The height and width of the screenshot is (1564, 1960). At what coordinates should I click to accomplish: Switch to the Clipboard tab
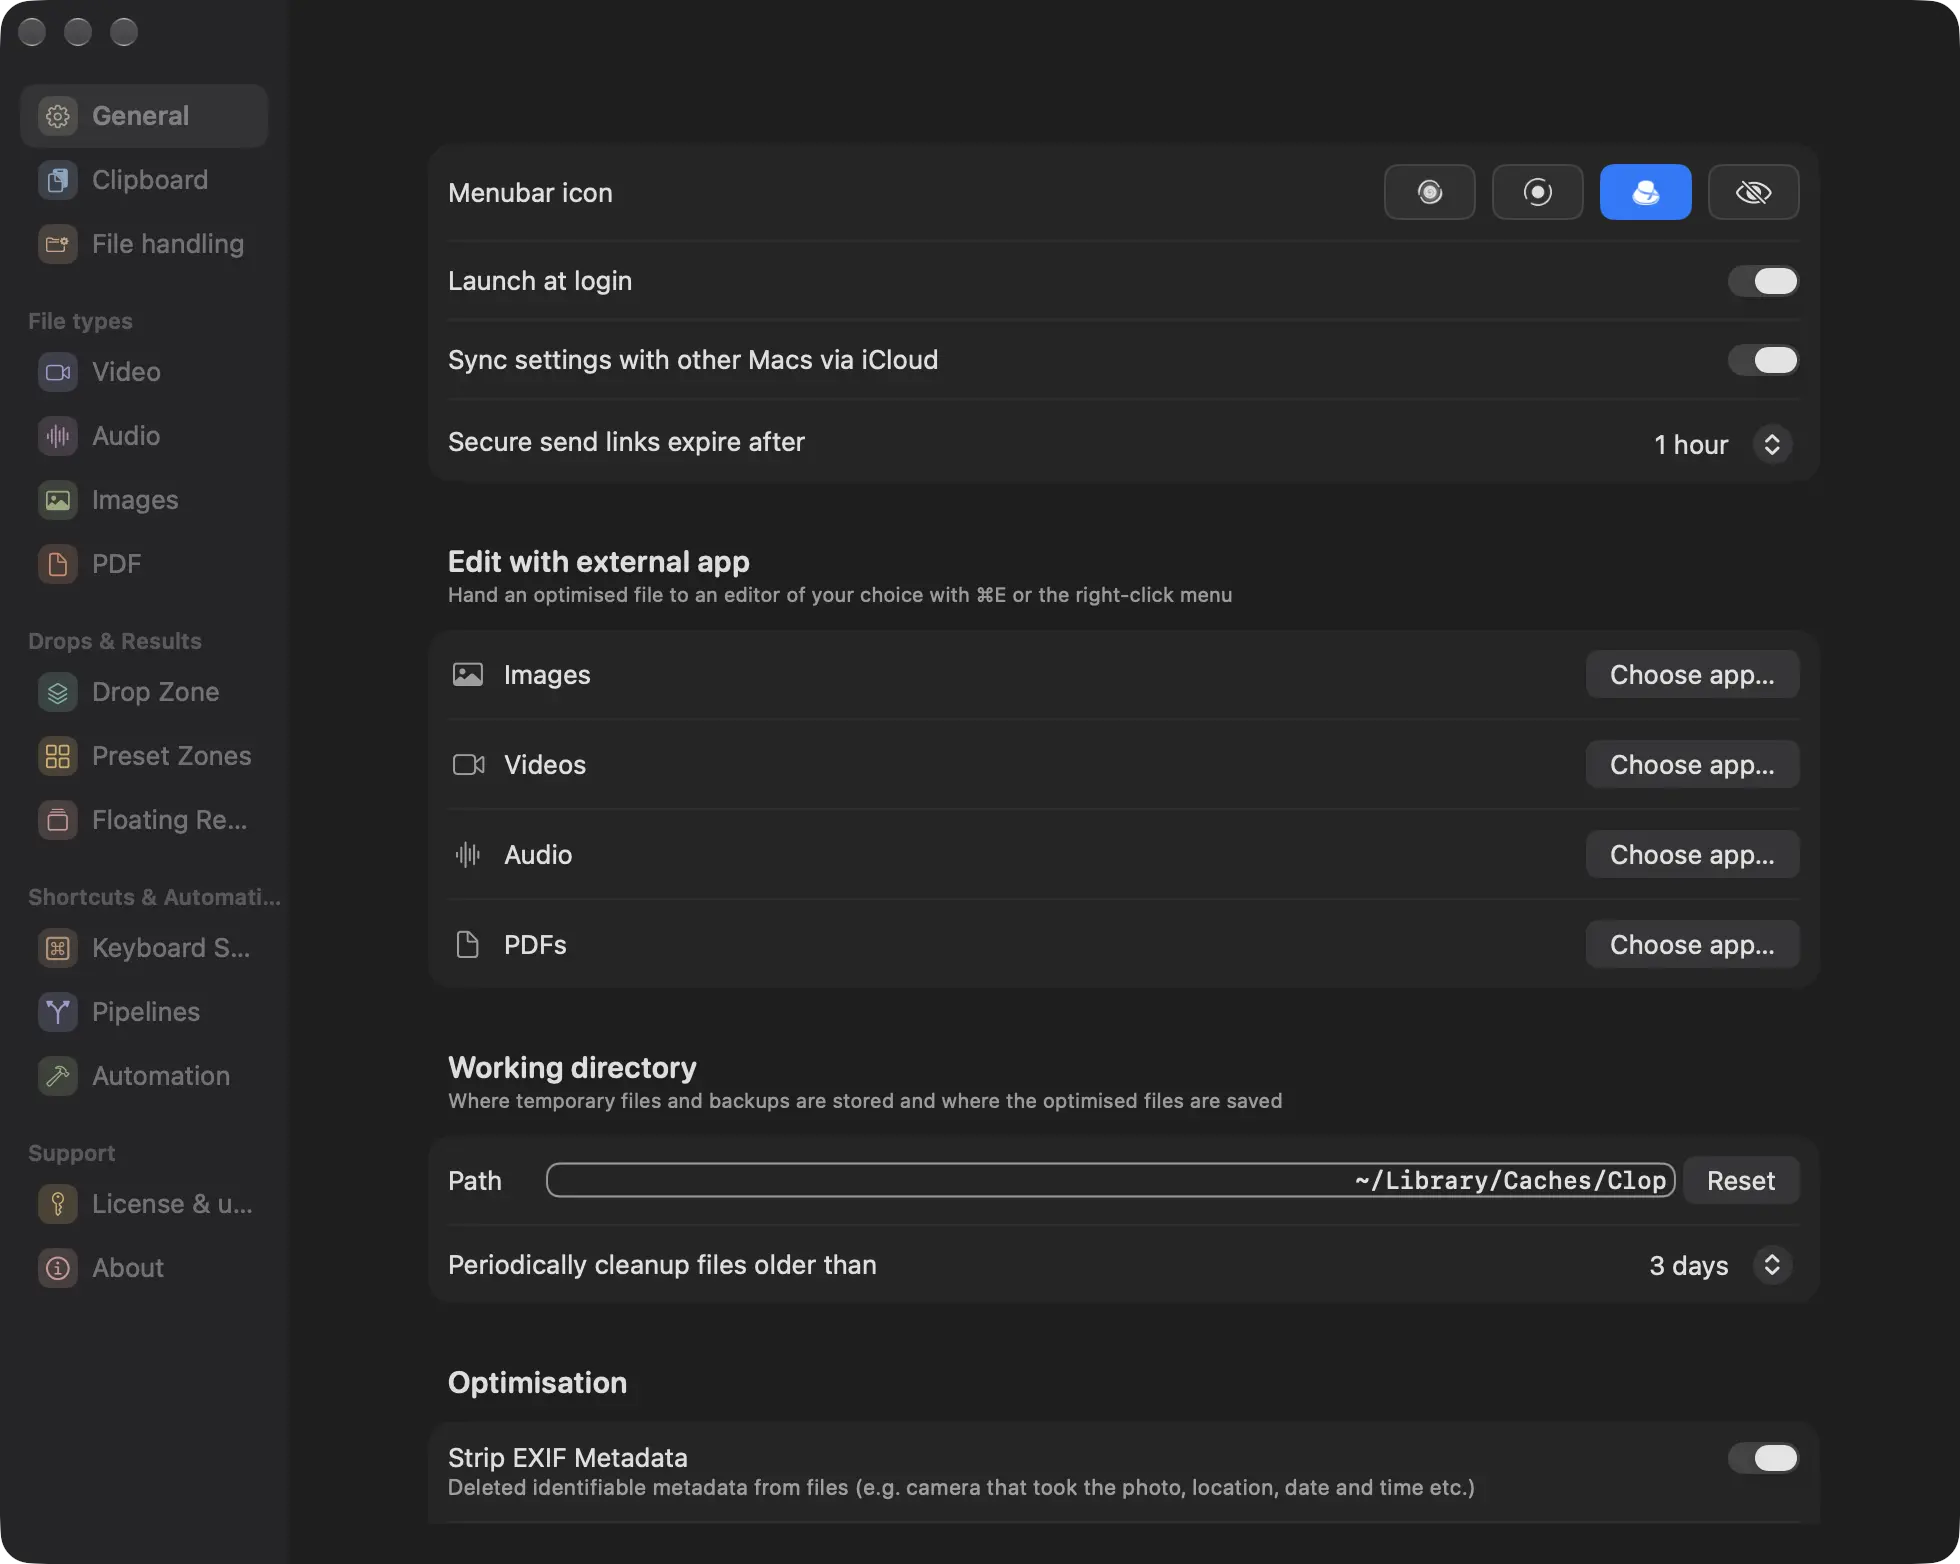[x=144, y=180]
